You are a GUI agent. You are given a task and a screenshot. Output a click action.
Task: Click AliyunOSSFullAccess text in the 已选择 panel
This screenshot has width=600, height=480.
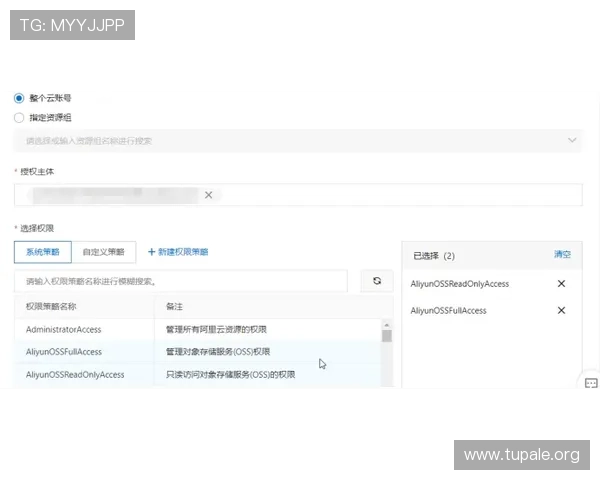tap(448, 311)
